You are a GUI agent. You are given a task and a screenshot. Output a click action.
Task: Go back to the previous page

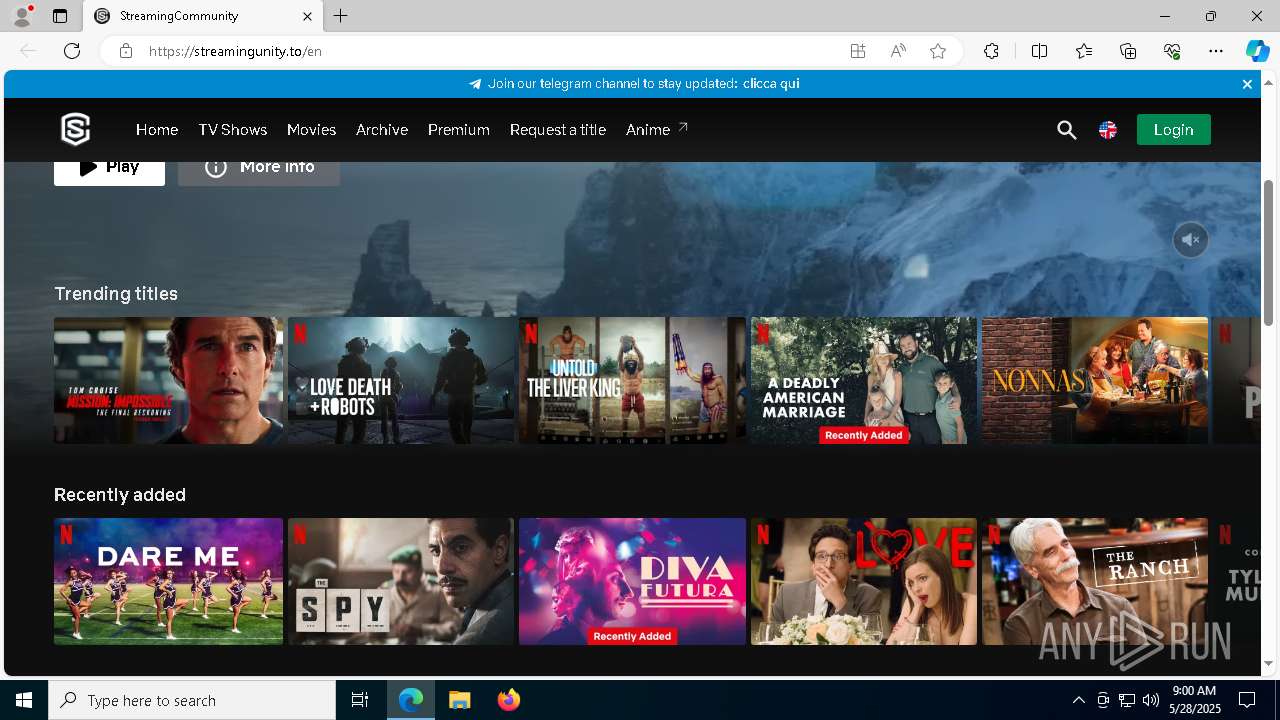coord(28,51)
